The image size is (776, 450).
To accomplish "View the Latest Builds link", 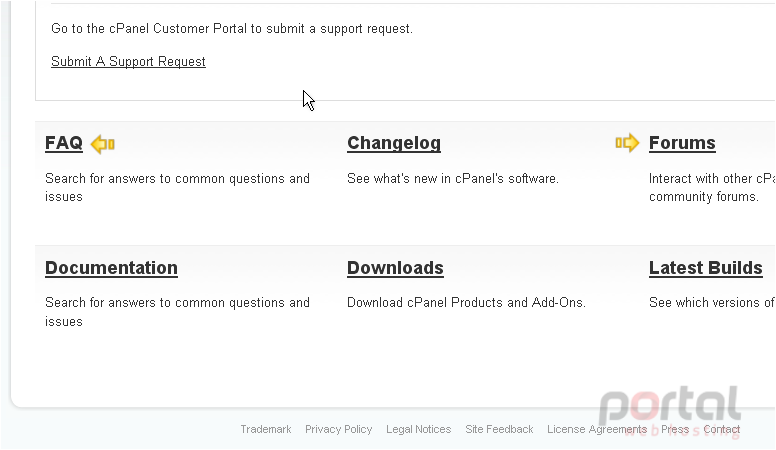I will coord(706,268).
